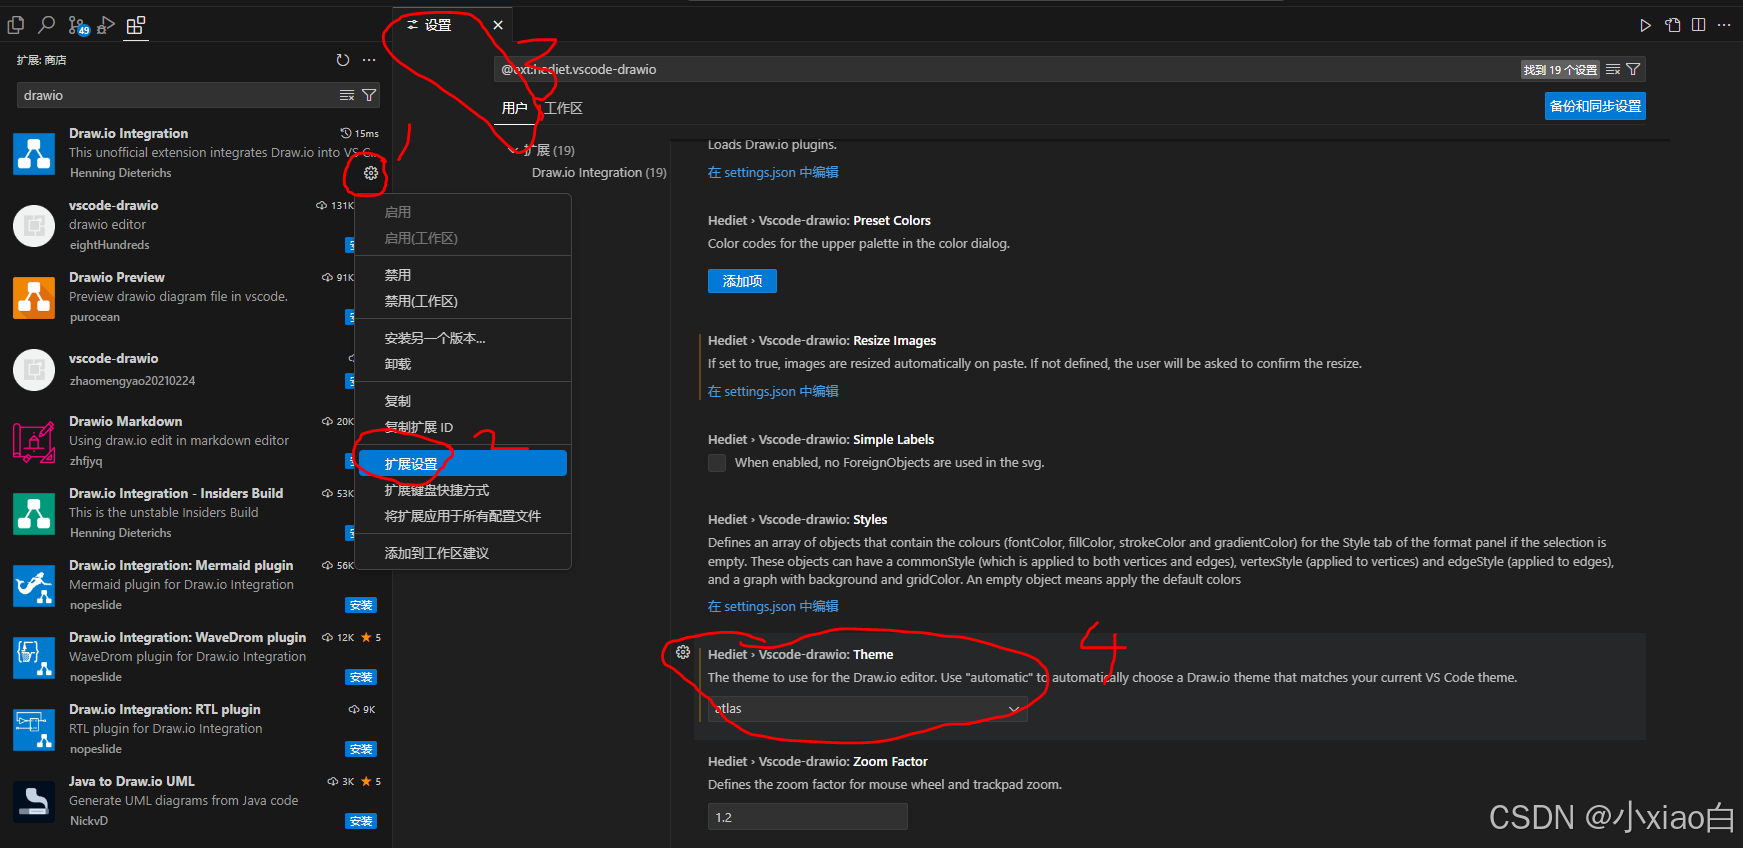The width and height of the screenshot is (1743, 848).
Task: Choose 卸载 from context menu
Action: click(x=463, y=364)
